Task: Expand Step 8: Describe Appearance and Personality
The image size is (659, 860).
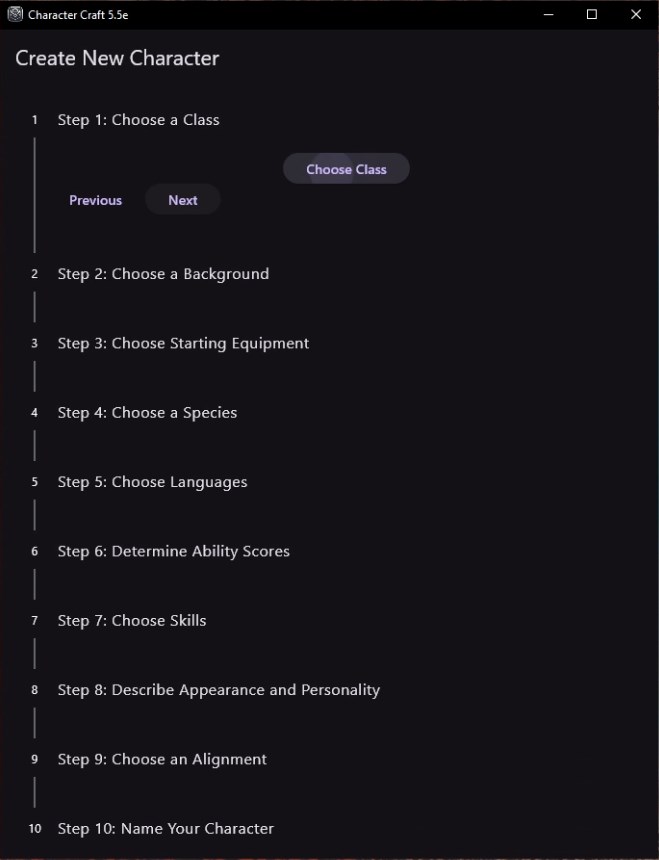Action: pos(219,689)
